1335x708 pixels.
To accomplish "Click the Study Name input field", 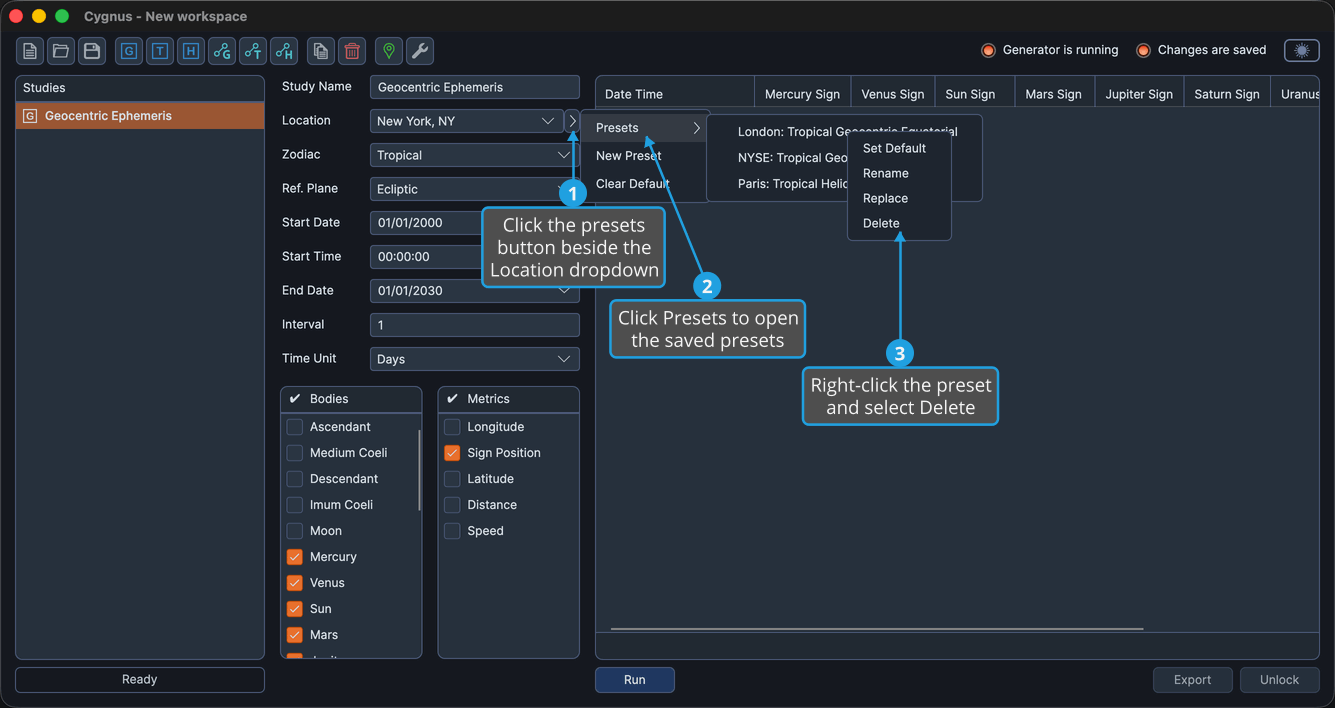I will (474, 87).
